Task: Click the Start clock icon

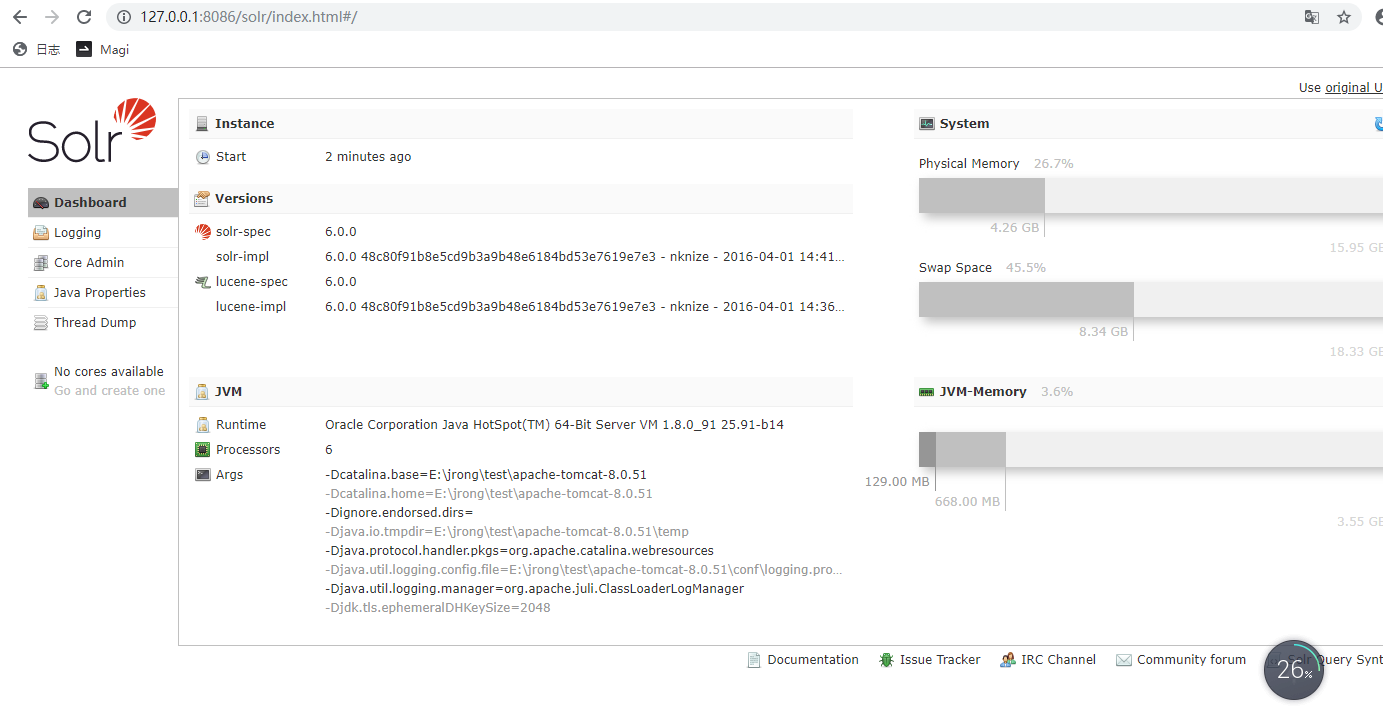Action: point(203,157)
